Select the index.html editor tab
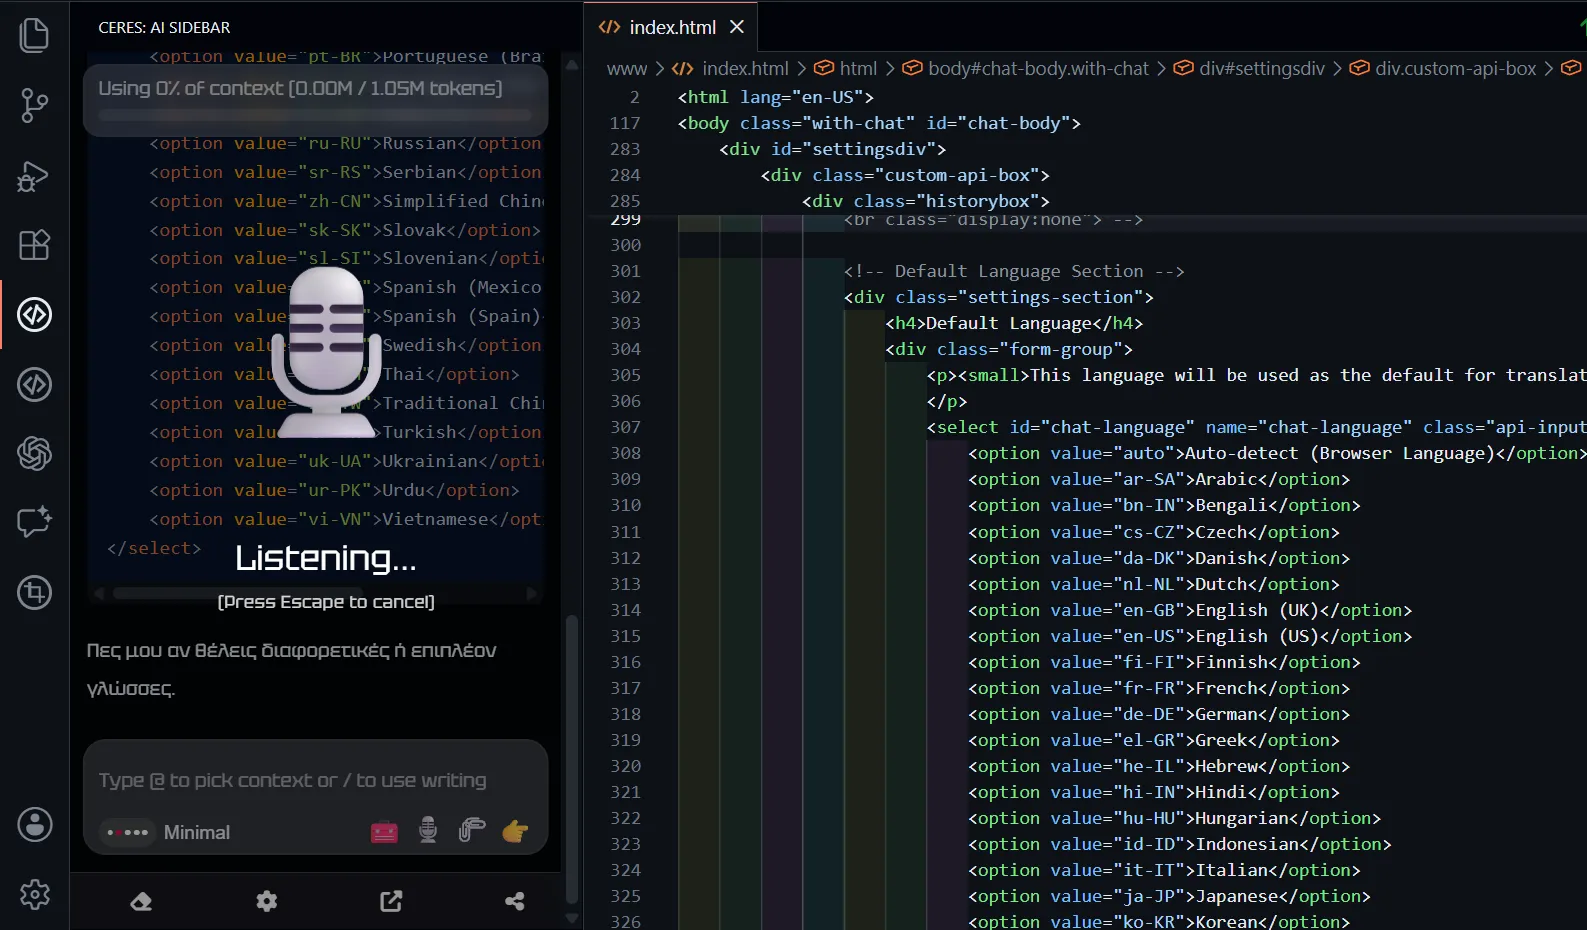The image size is (1587, 930). point(671,27)
